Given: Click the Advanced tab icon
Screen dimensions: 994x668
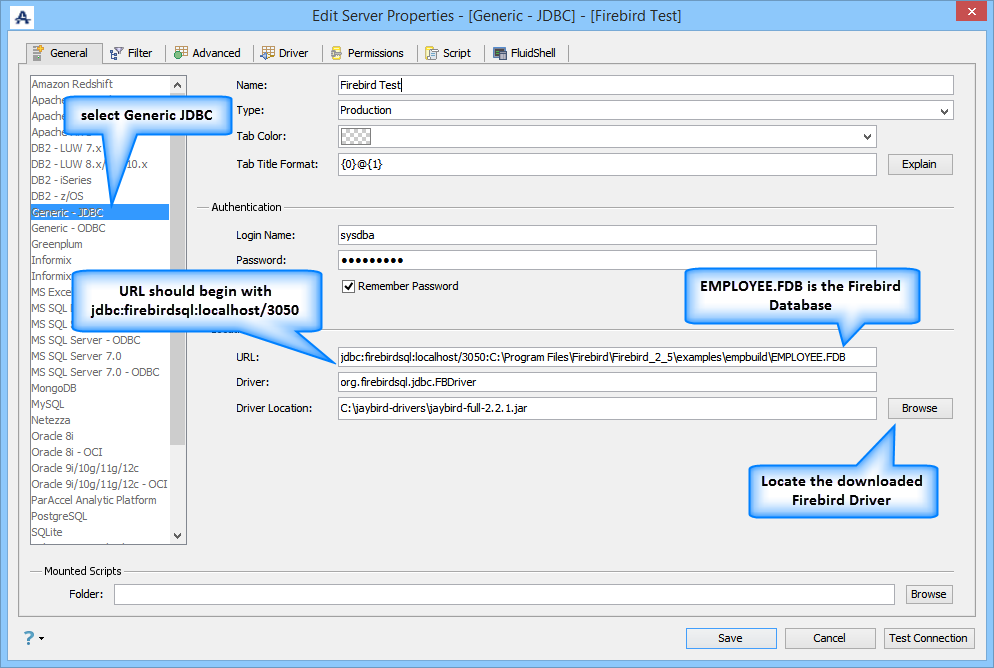Looking at the screenshot, I should [x=181, y=53].
